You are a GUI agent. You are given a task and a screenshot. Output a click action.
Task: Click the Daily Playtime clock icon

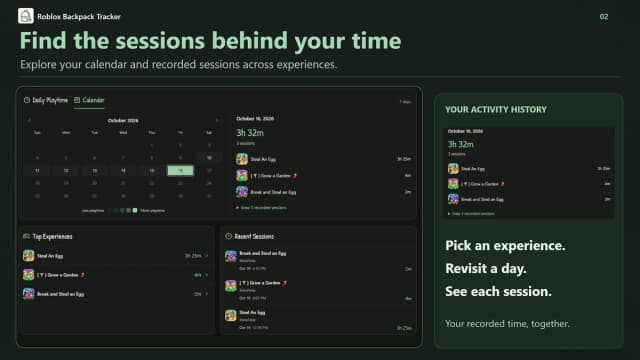tap(27, 100)
